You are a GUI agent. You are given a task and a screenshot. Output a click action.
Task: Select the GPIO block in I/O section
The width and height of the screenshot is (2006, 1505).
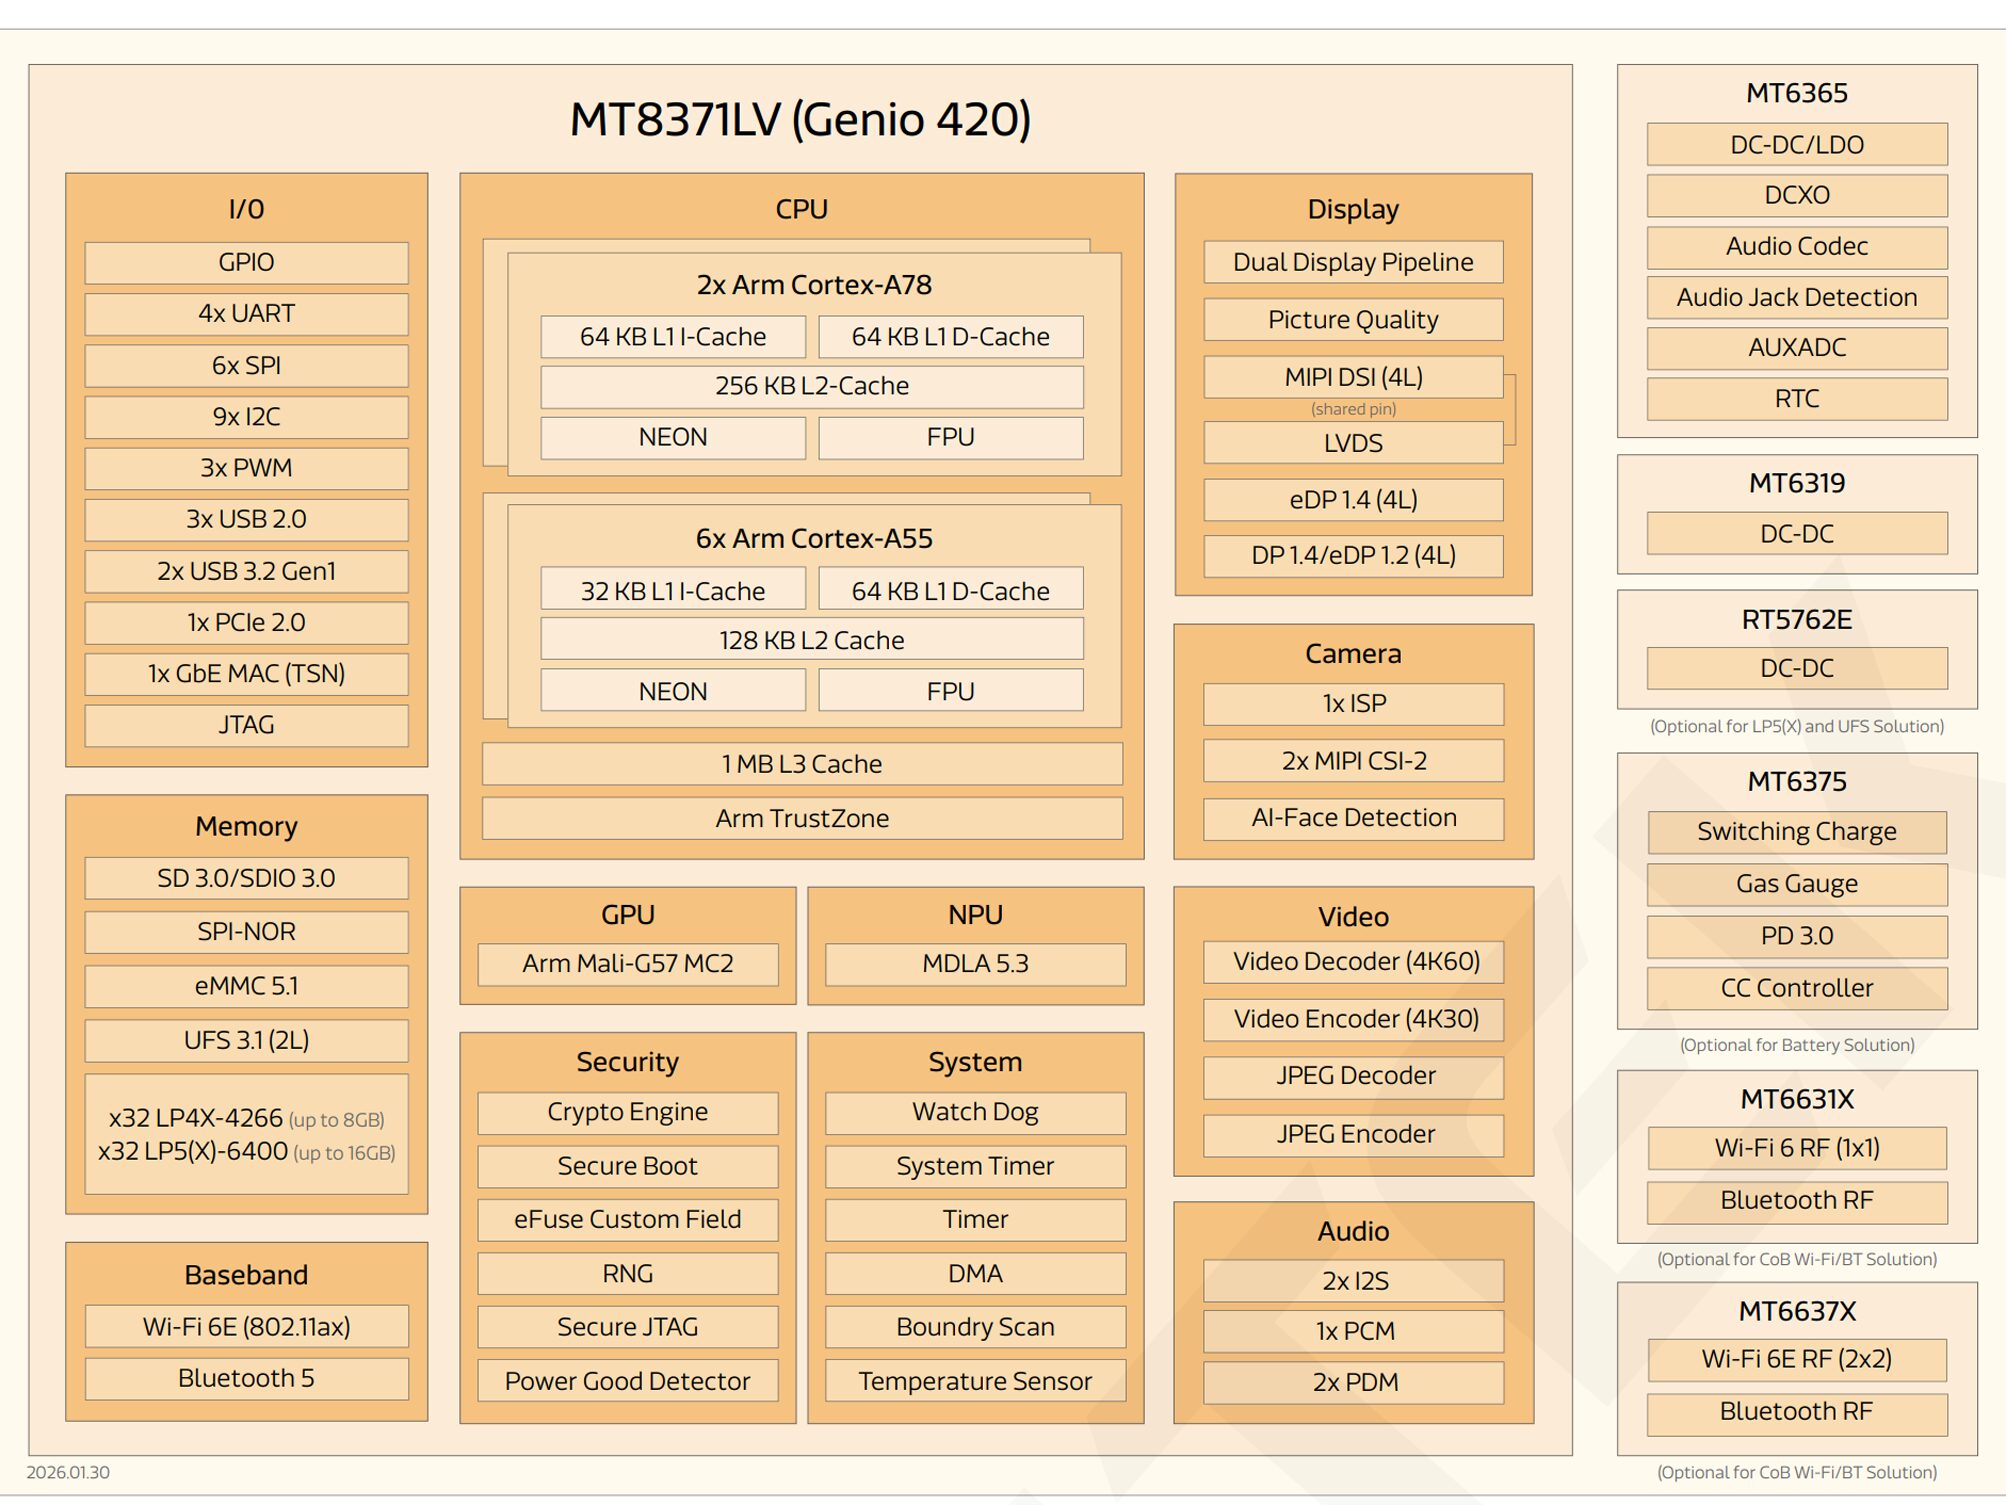click(x=245, y=262)
